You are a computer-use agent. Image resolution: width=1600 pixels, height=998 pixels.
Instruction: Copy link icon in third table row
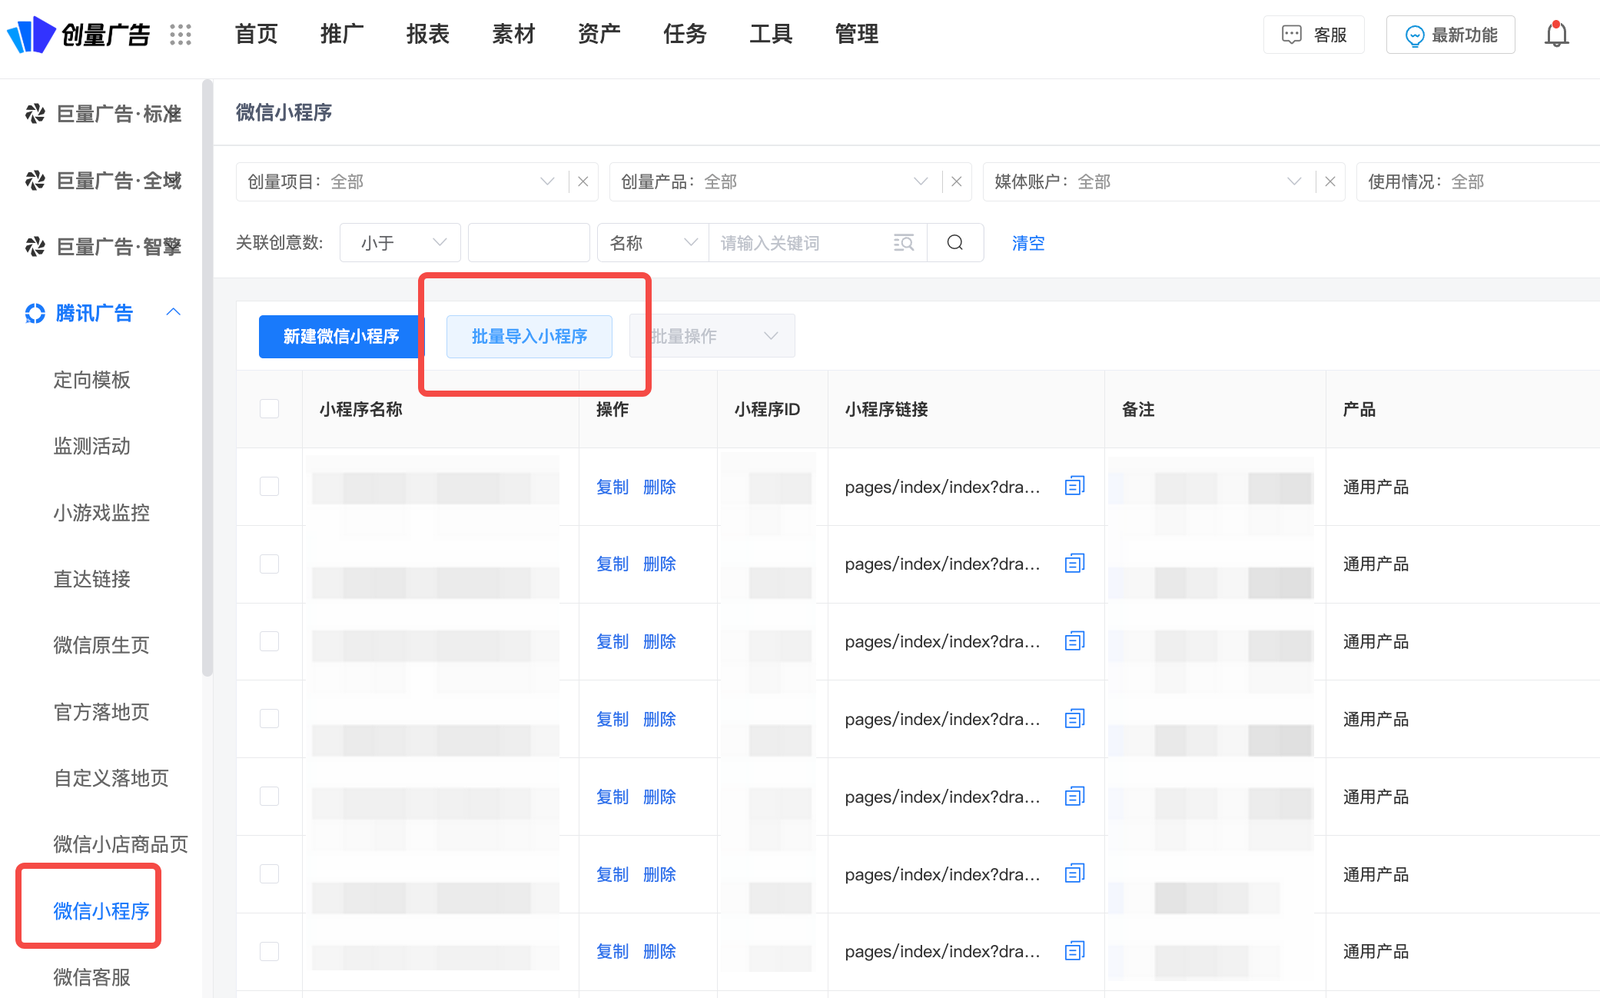pyautogui.click(x=1074, y=641)
